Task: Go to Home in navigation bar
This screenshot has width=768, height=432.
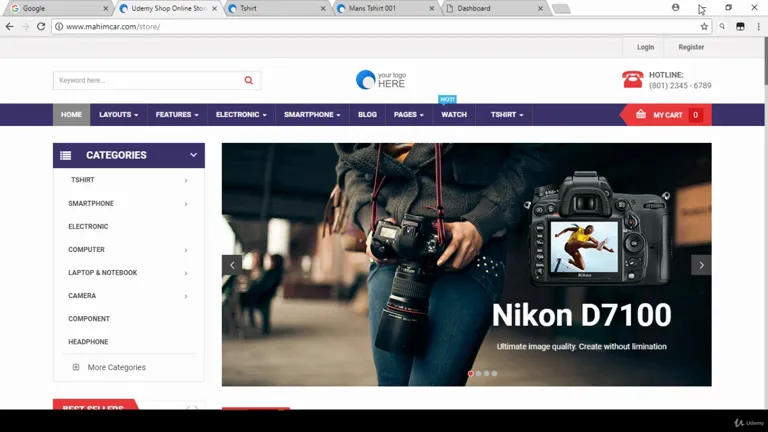Action: click(72, 115)
